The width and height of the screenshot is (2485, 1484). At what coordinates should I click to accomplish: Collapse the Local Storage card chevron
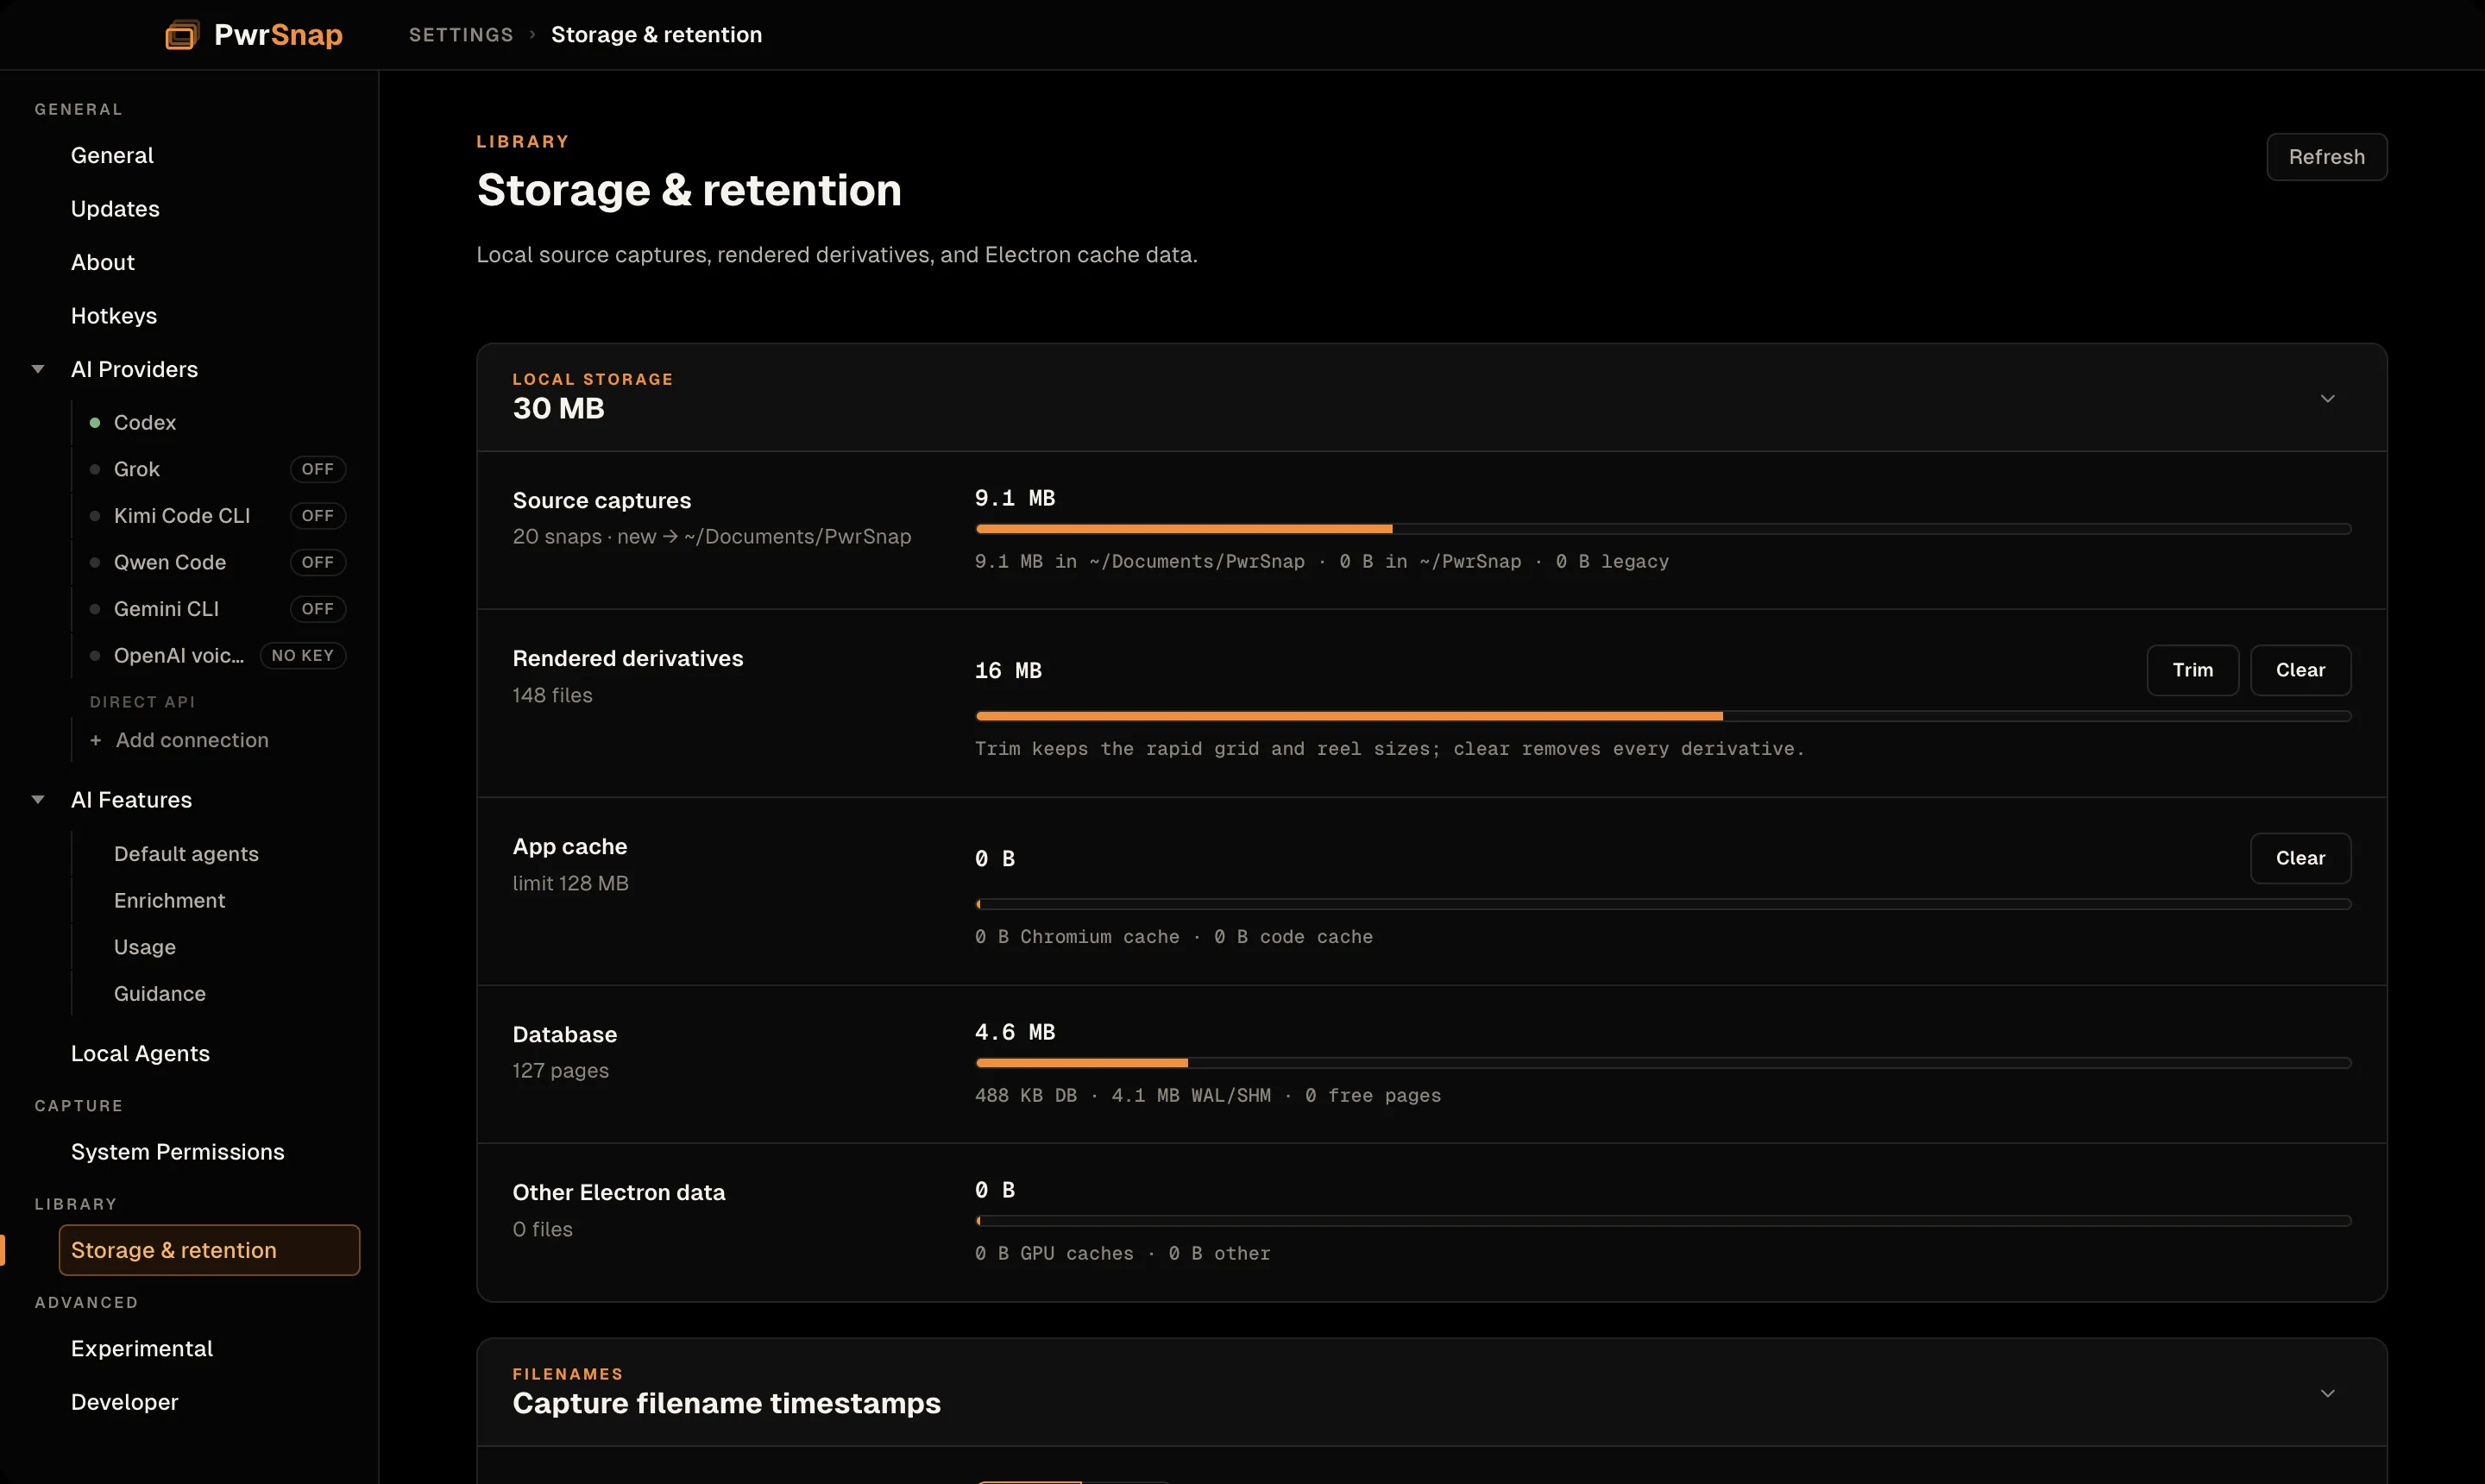[x=2327, y=398]
